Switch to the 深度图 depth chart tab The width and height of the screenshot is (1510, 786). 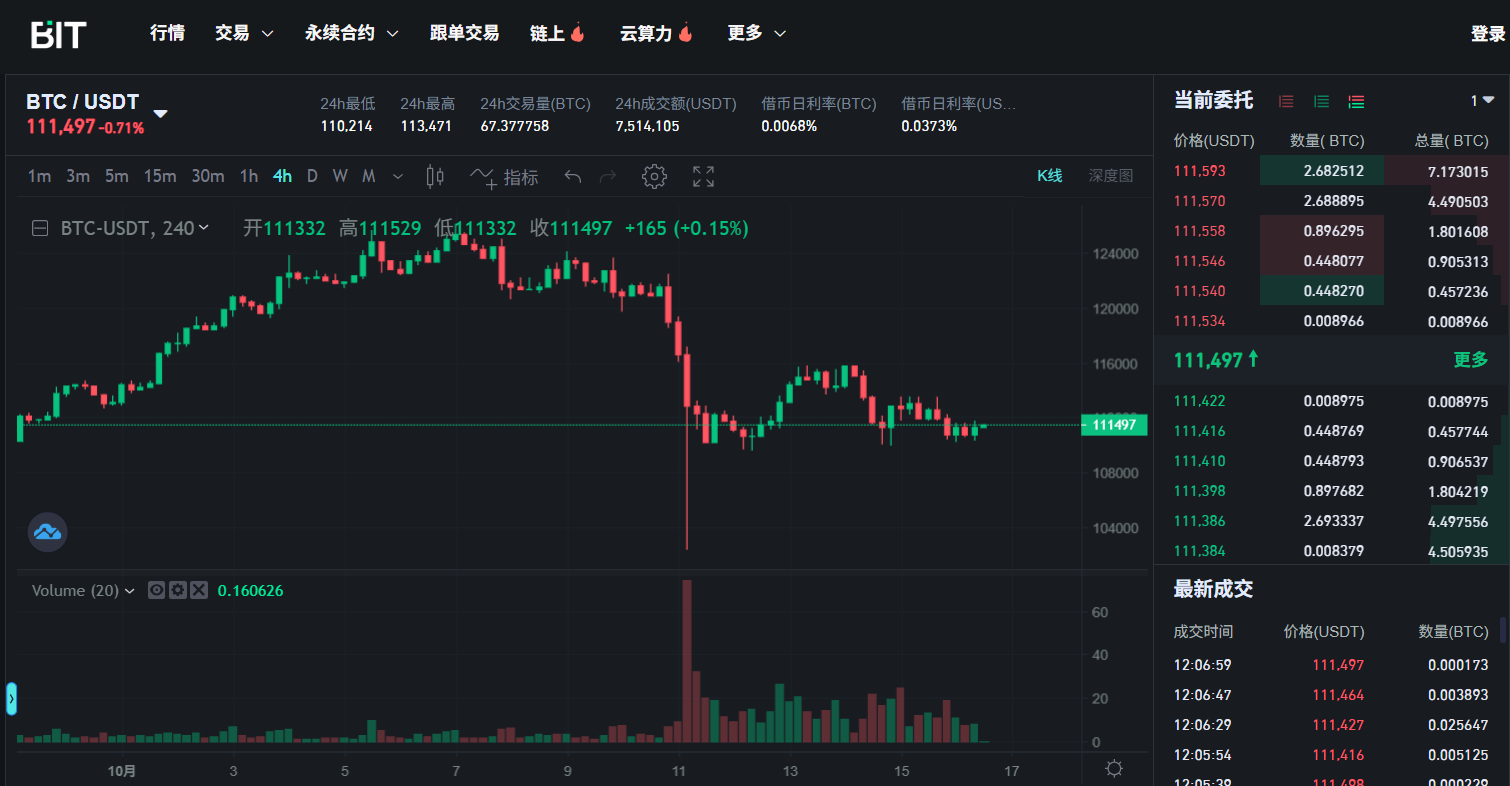[1110, 176]
